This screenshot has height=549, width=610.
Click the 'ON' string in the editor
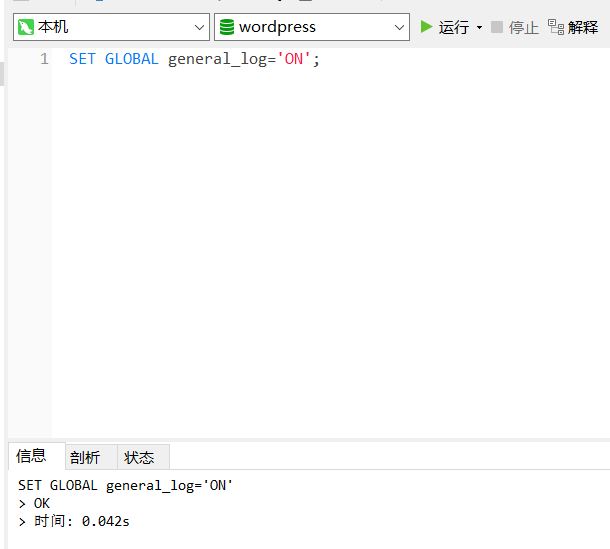pyautogui.click(x=293, y=59)
